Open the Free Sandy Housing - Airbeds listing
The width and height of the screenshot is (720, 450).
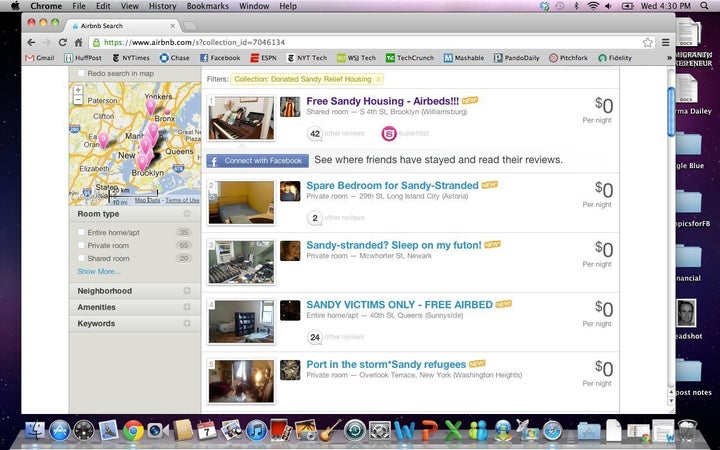click(x=382, y=101)
